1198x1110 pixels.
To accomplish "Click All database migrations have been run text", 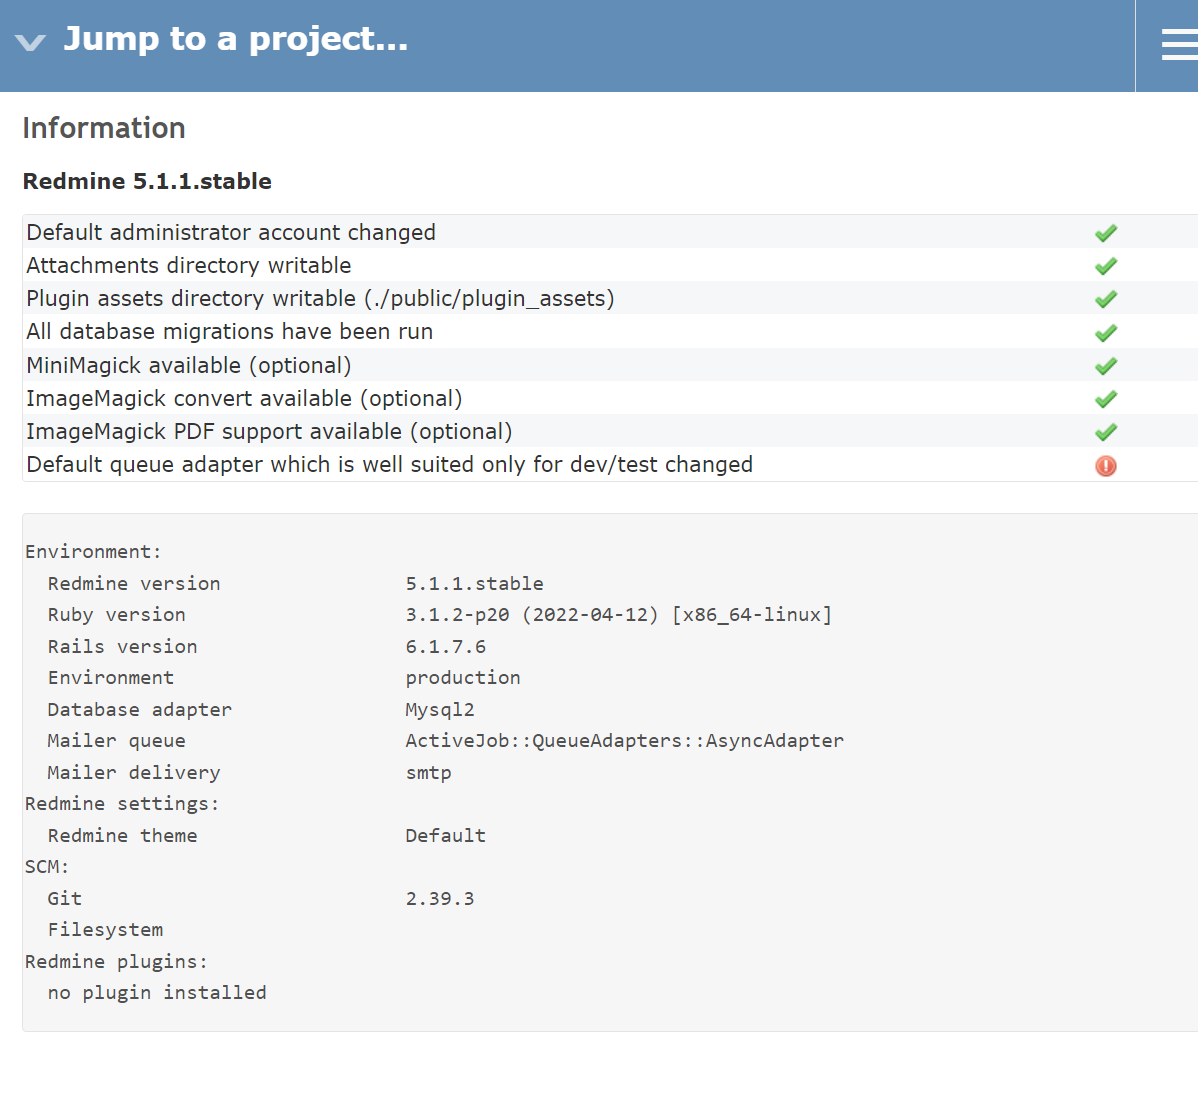I will pos(229,332).
